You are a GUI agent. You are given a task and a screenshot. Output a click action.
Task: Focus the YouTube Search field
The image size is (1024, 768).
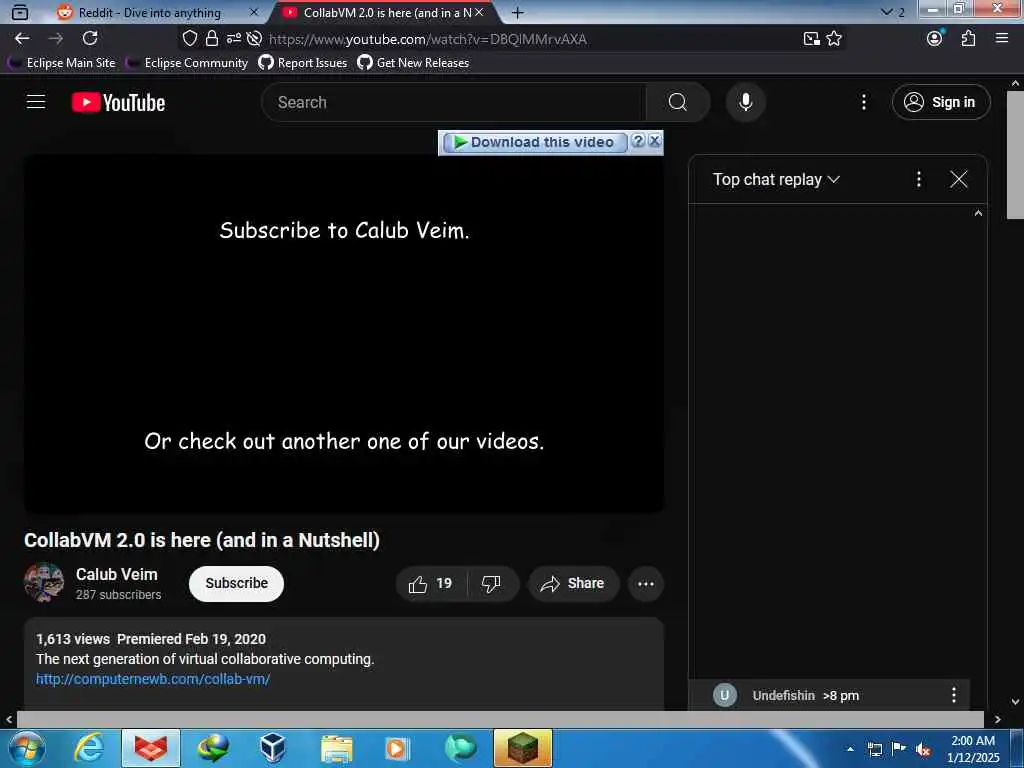[x=454, y=102]
